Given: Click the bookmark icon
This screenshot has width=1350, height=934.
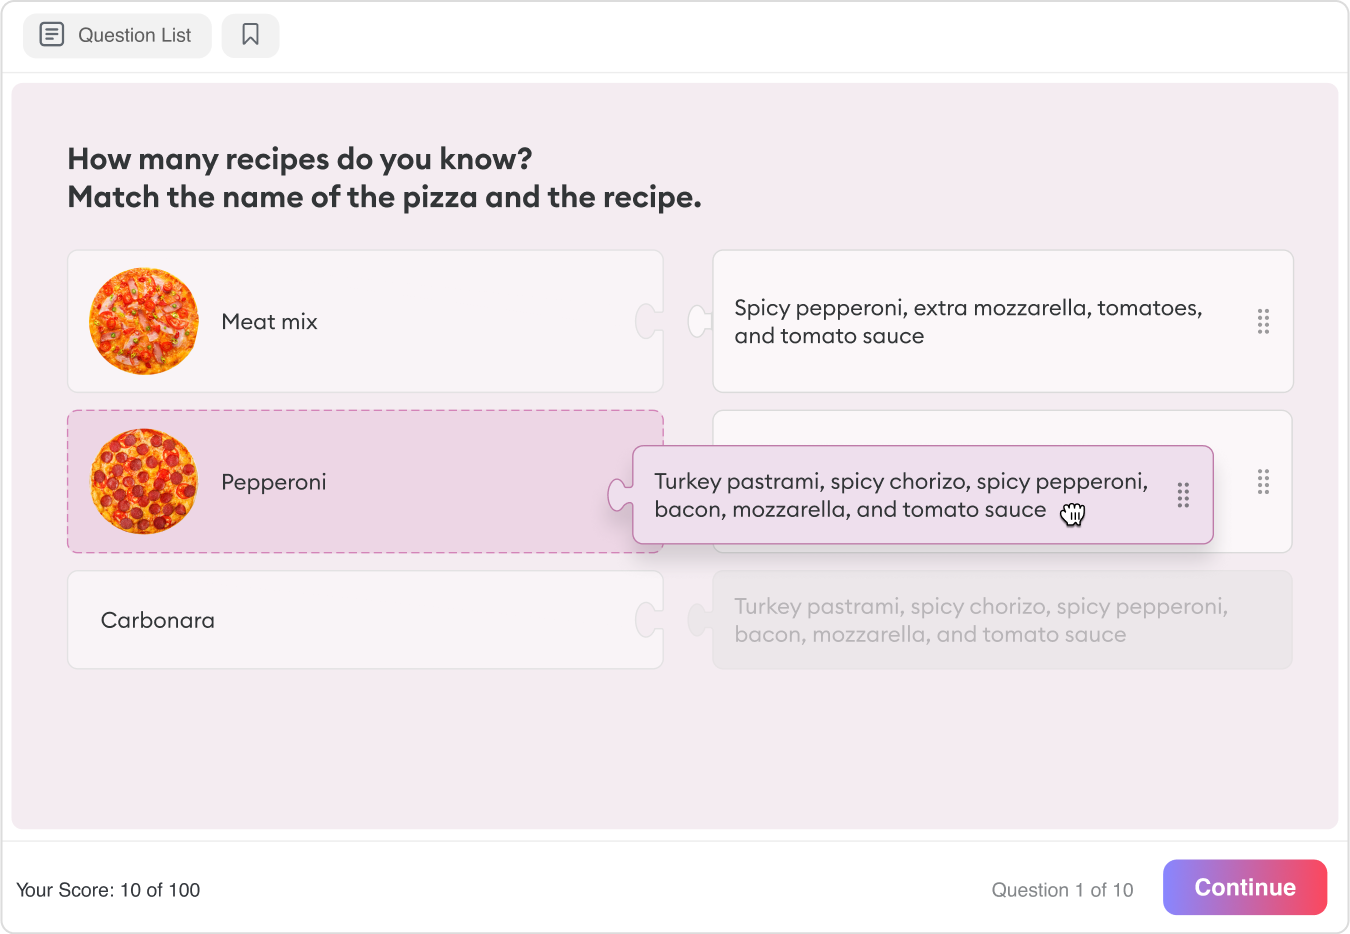Looking at the screenshot, I should pyautogui.click(x=250, y=35).
